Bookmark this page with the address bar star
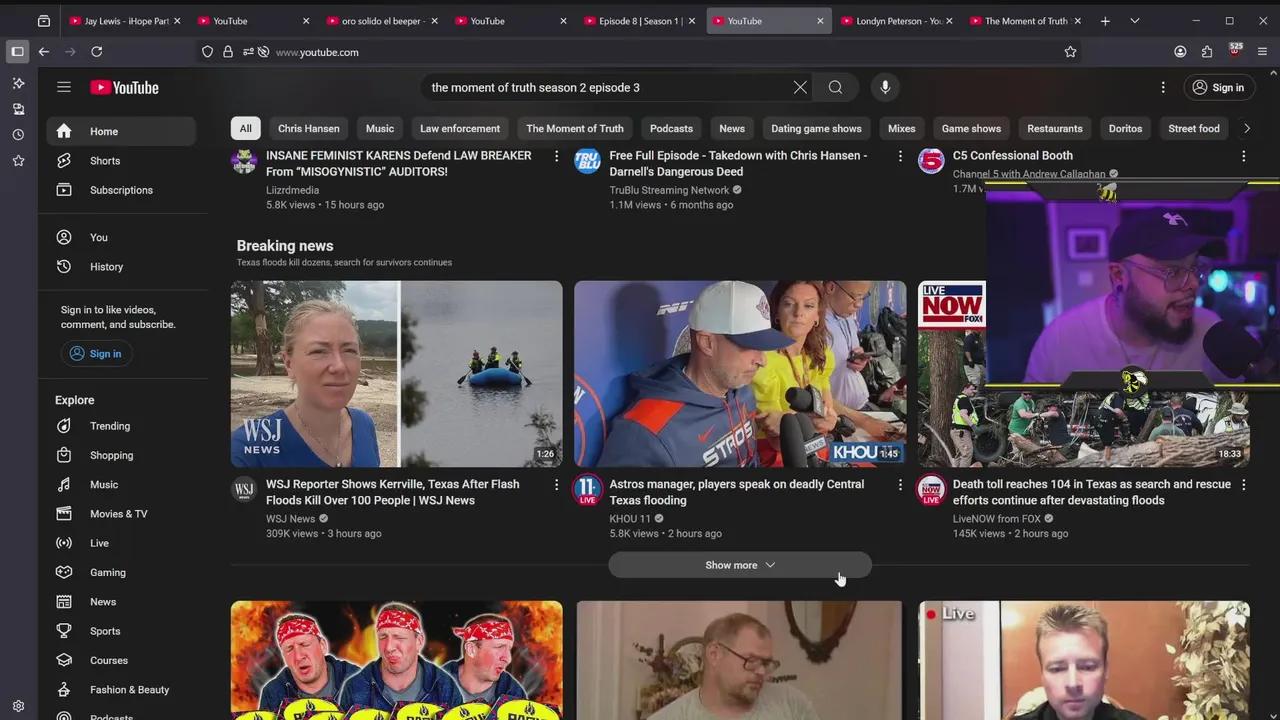 point(1070,52)
